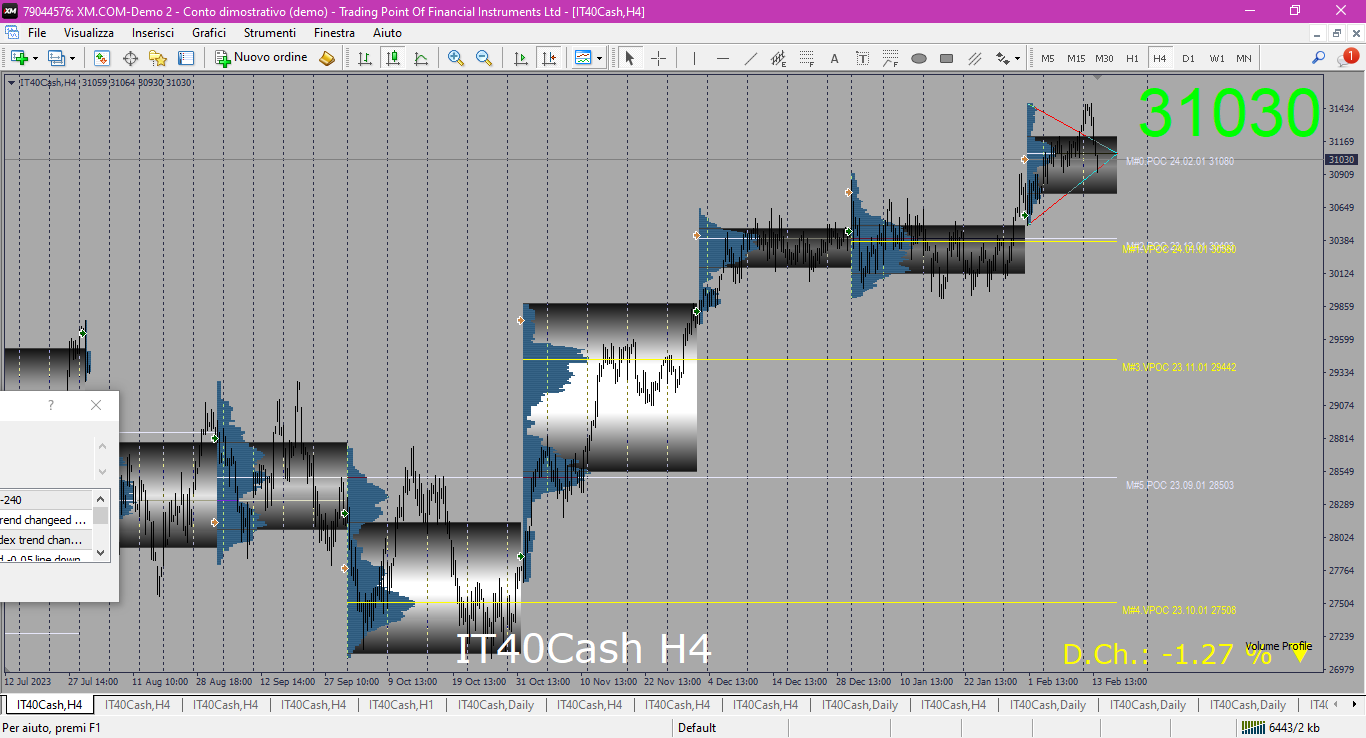This screenshot has width=1366, height=738.
Task: Open the Market Watch window icon
Action: [102, 58]
